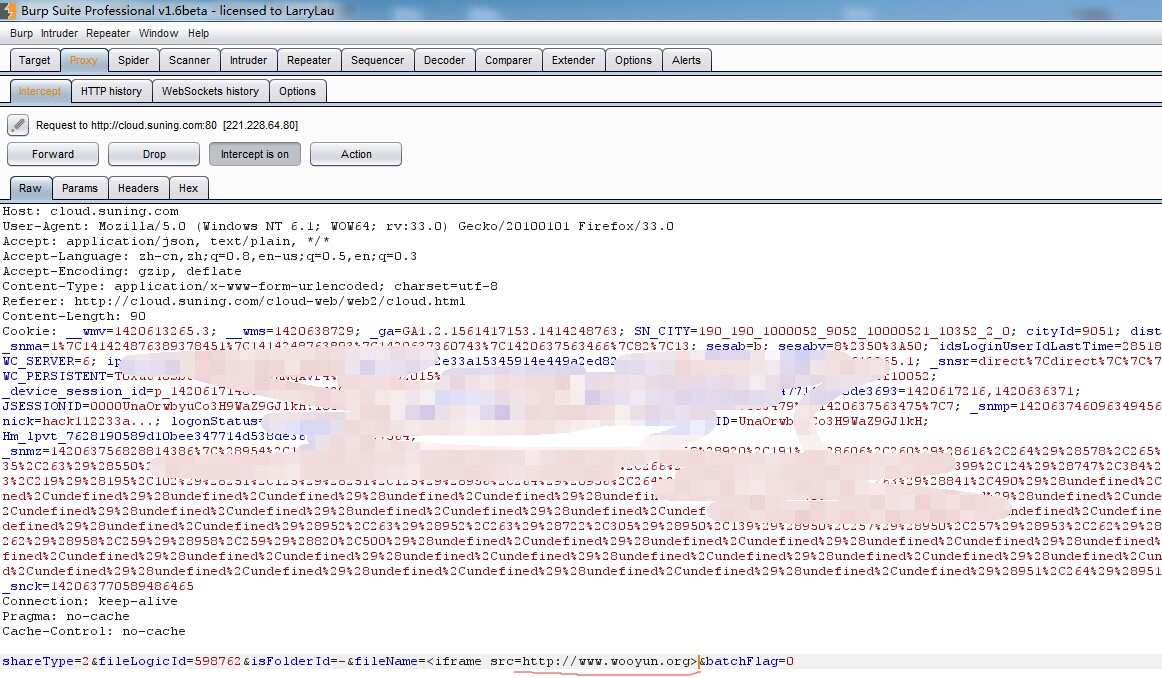Viewport: 1162px width, 678px height.
Task: Open the Burp menu
Action: [21, 33]
